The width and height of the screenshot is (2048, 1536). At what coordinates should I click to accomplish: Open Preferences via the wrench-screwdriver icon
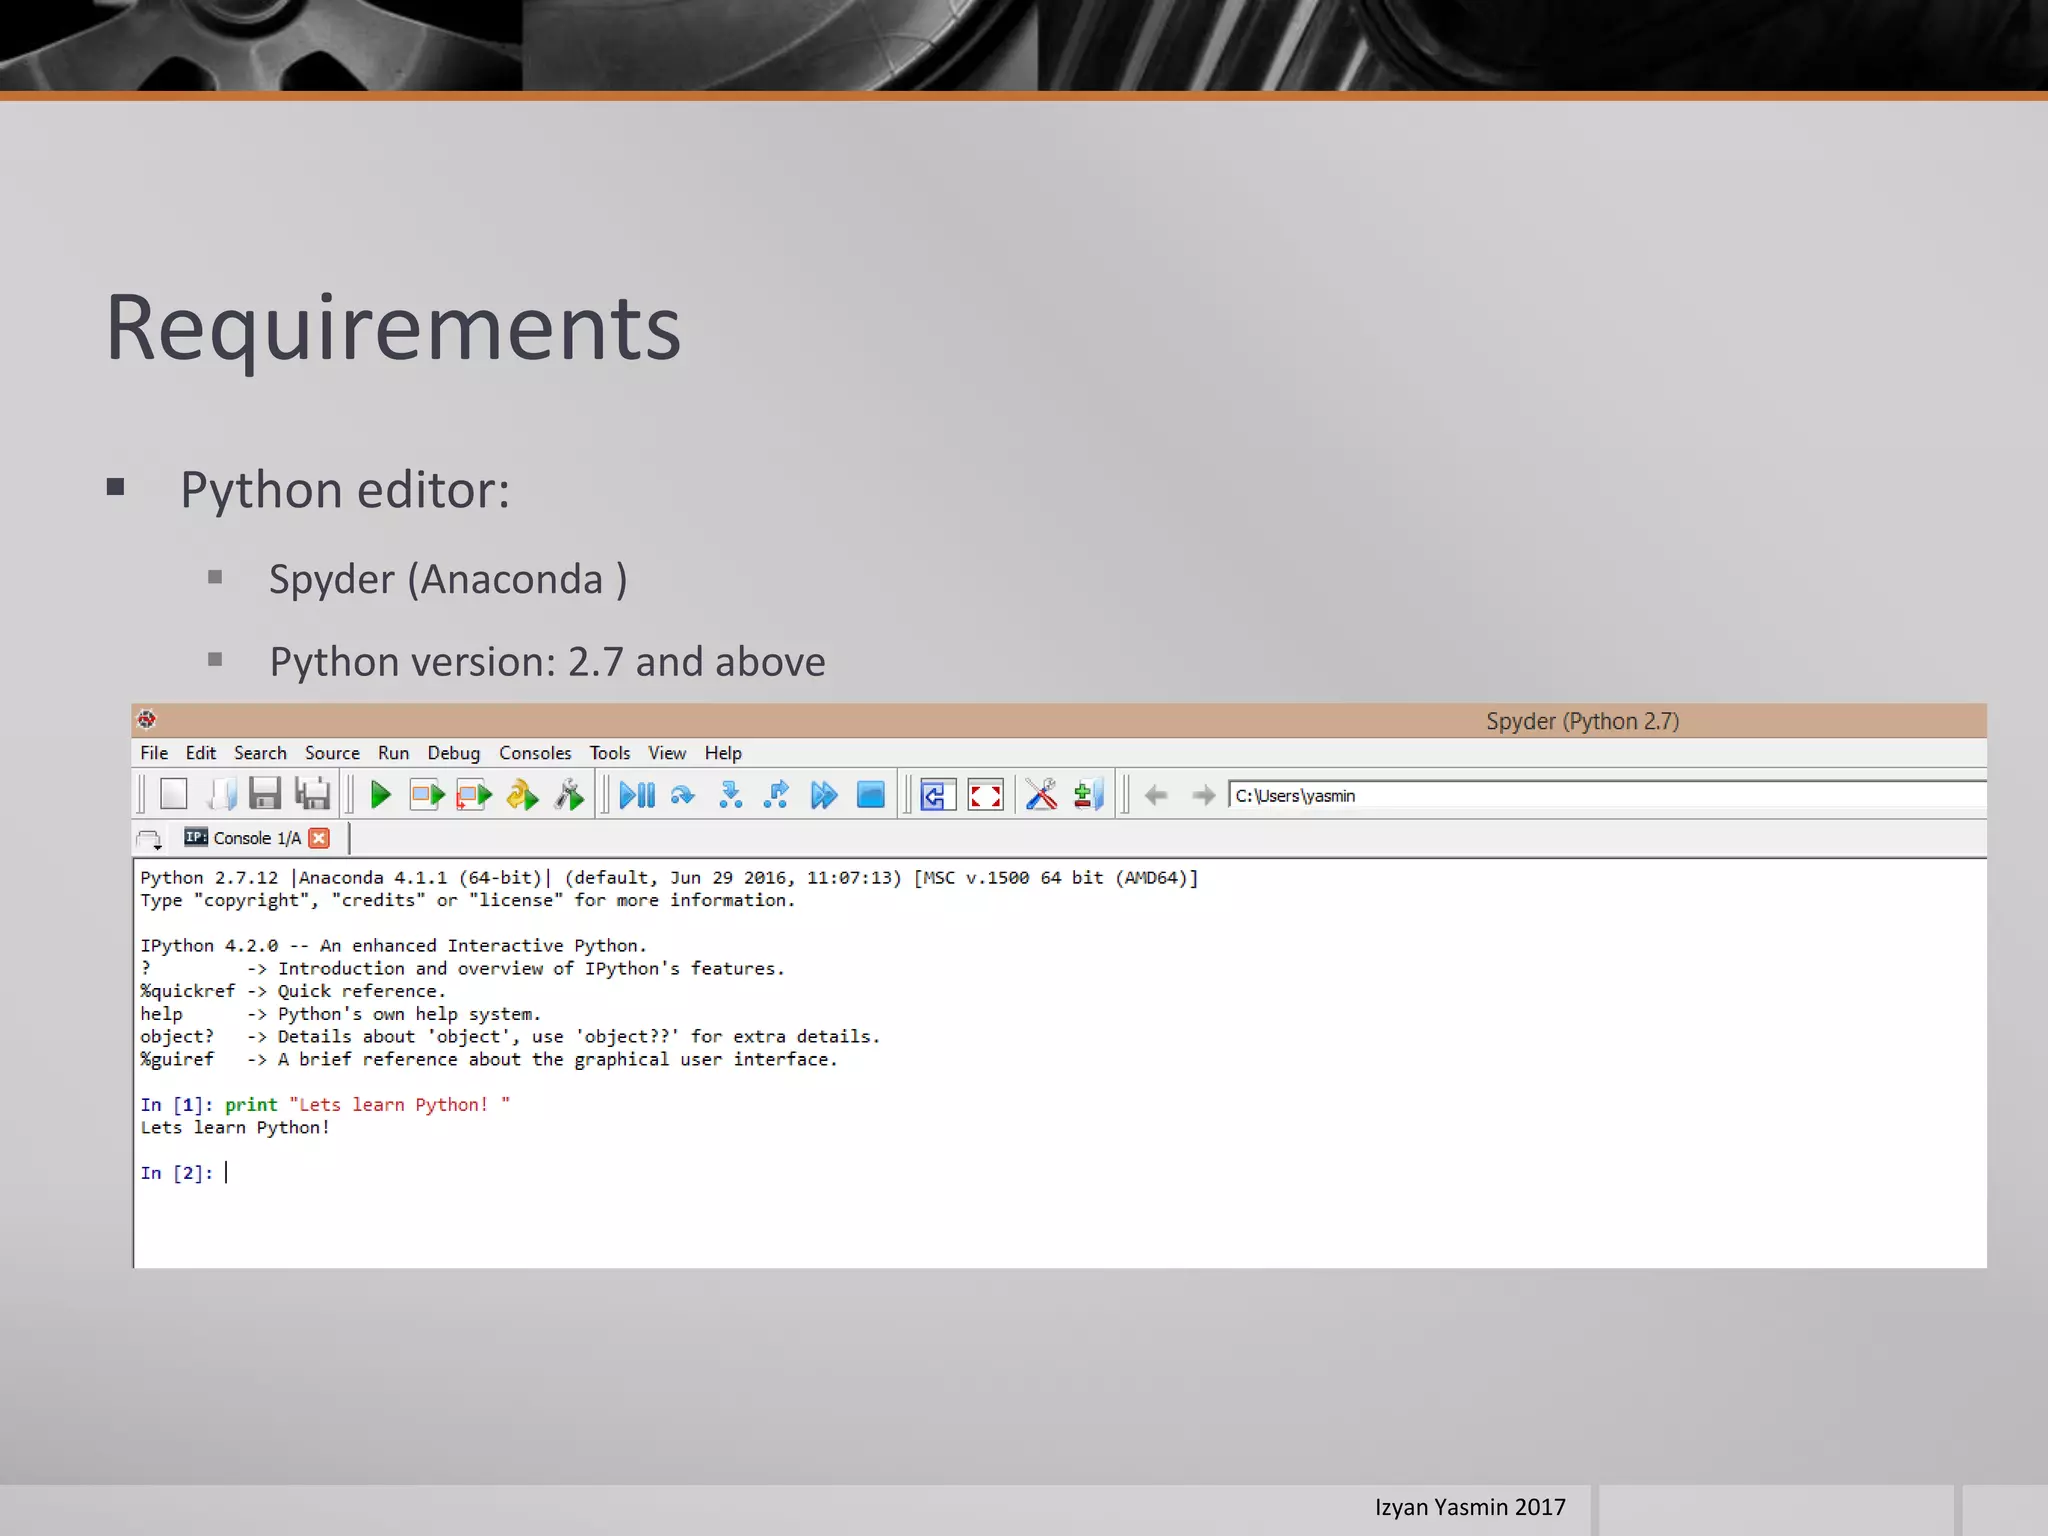coord(1041,796)
